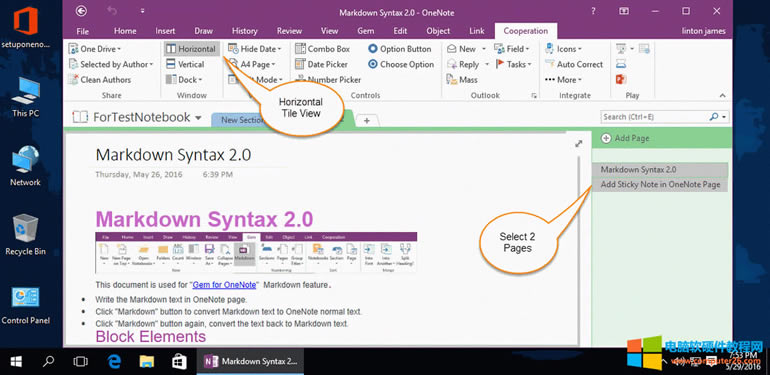The height and width of the screenshot is (375, 770).
Task: Click the scanner-like icon in the Play group
Action: point(621,64)
